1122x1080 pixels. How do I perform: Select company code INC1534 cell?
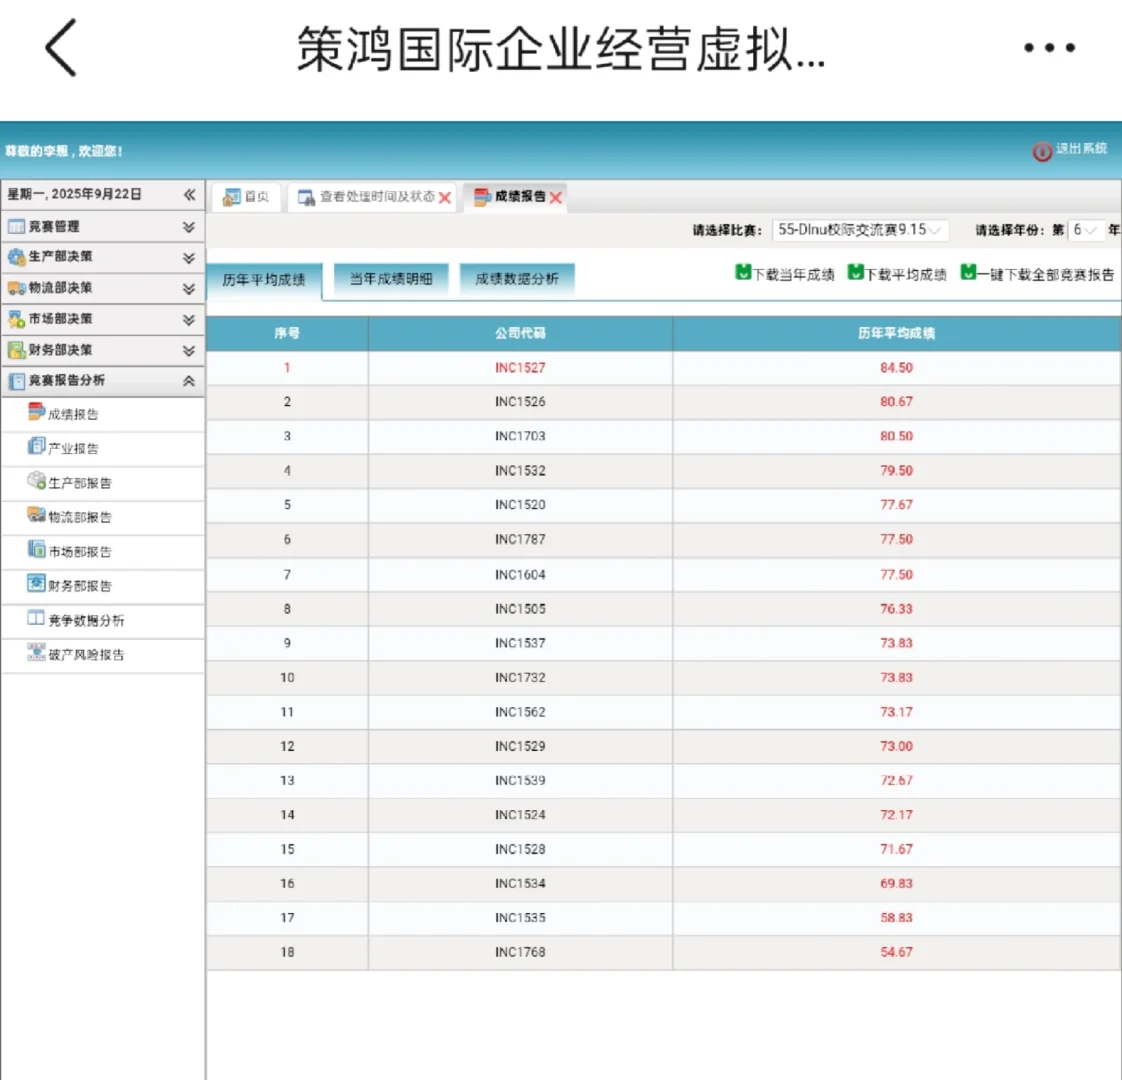pyautogui.click(x=520, y=884)
